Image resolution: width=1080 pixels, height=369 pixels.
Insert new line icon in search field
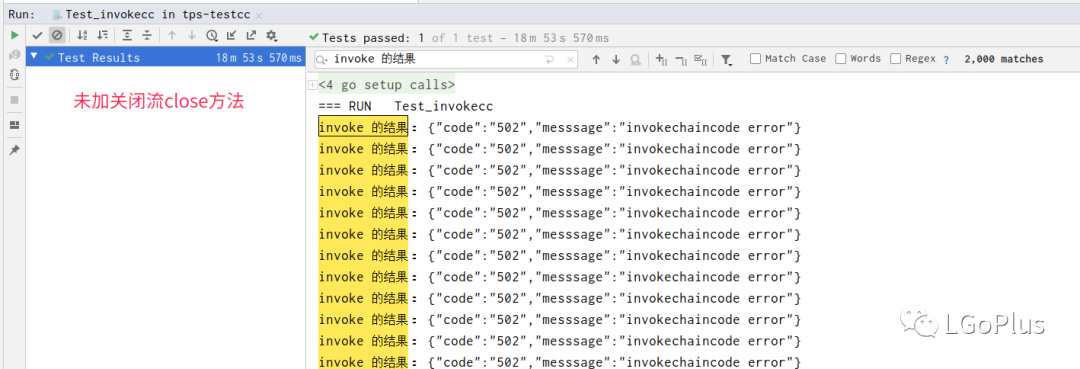point(550,60)
